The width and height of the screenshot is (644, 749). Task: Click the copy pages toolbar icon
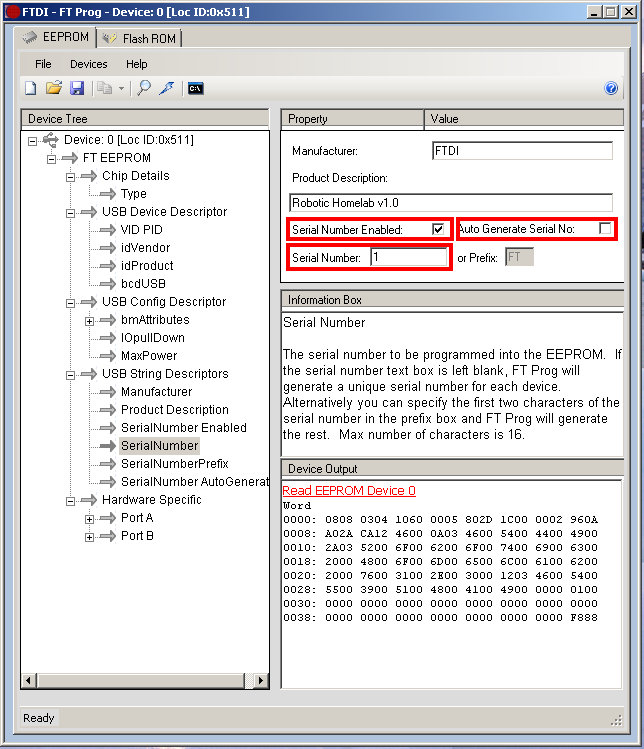click(105, 88)
